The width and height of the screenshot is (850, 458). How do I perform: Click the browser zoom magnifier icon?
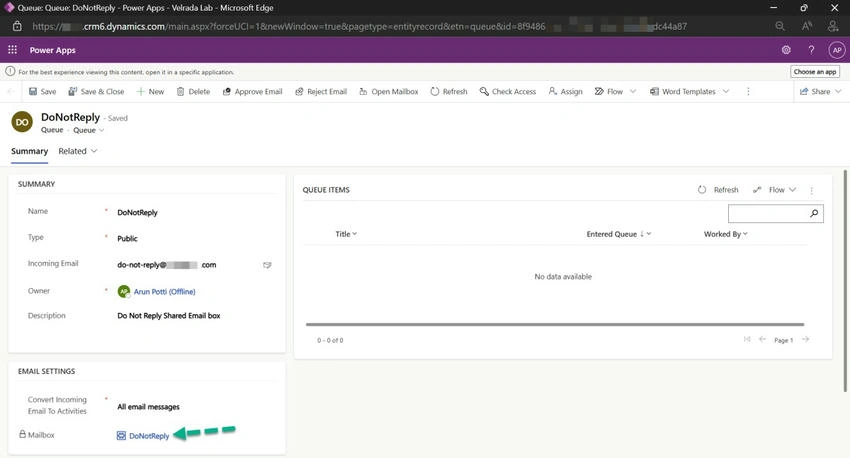coord(780,26)
